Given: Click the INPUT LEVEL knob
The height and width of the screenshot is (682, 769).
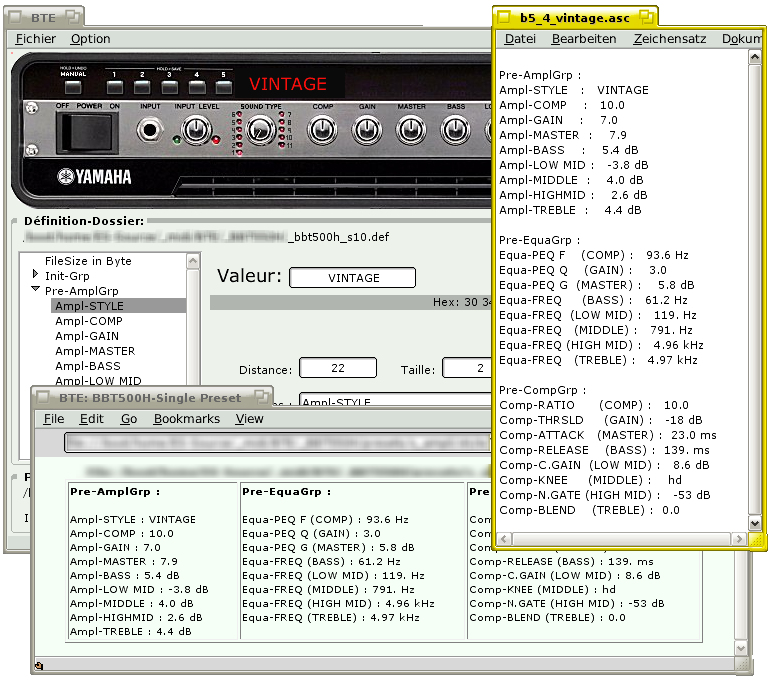Looking at the screenshot, I should [196, 130].
